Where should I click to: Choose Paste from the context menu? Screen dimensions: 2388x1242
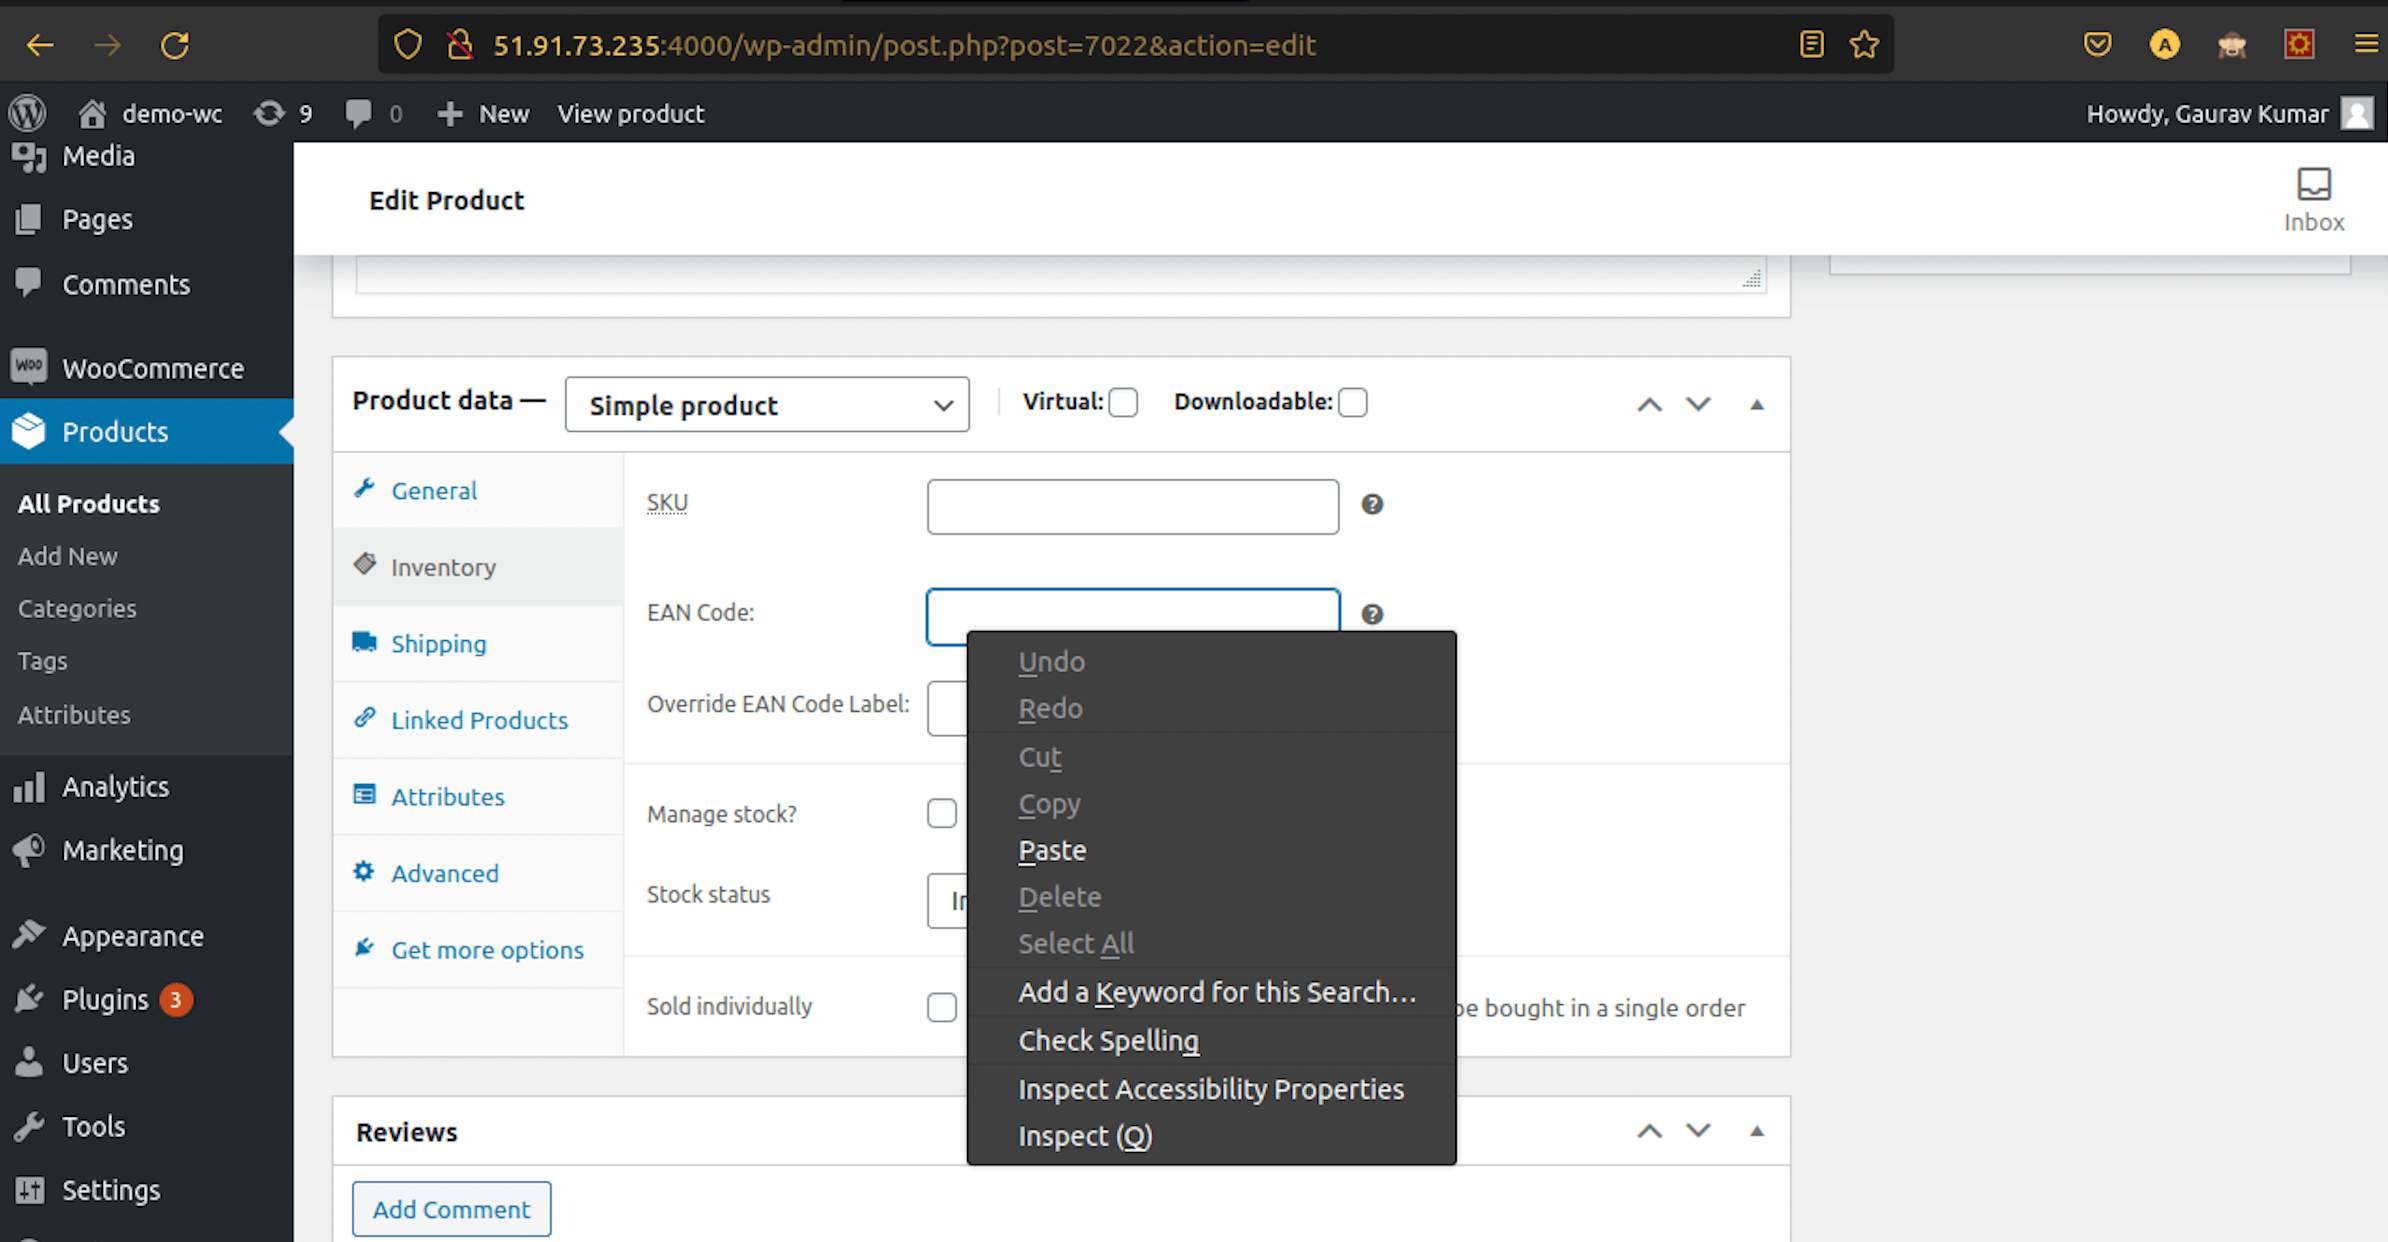(x=1052, y=850)
